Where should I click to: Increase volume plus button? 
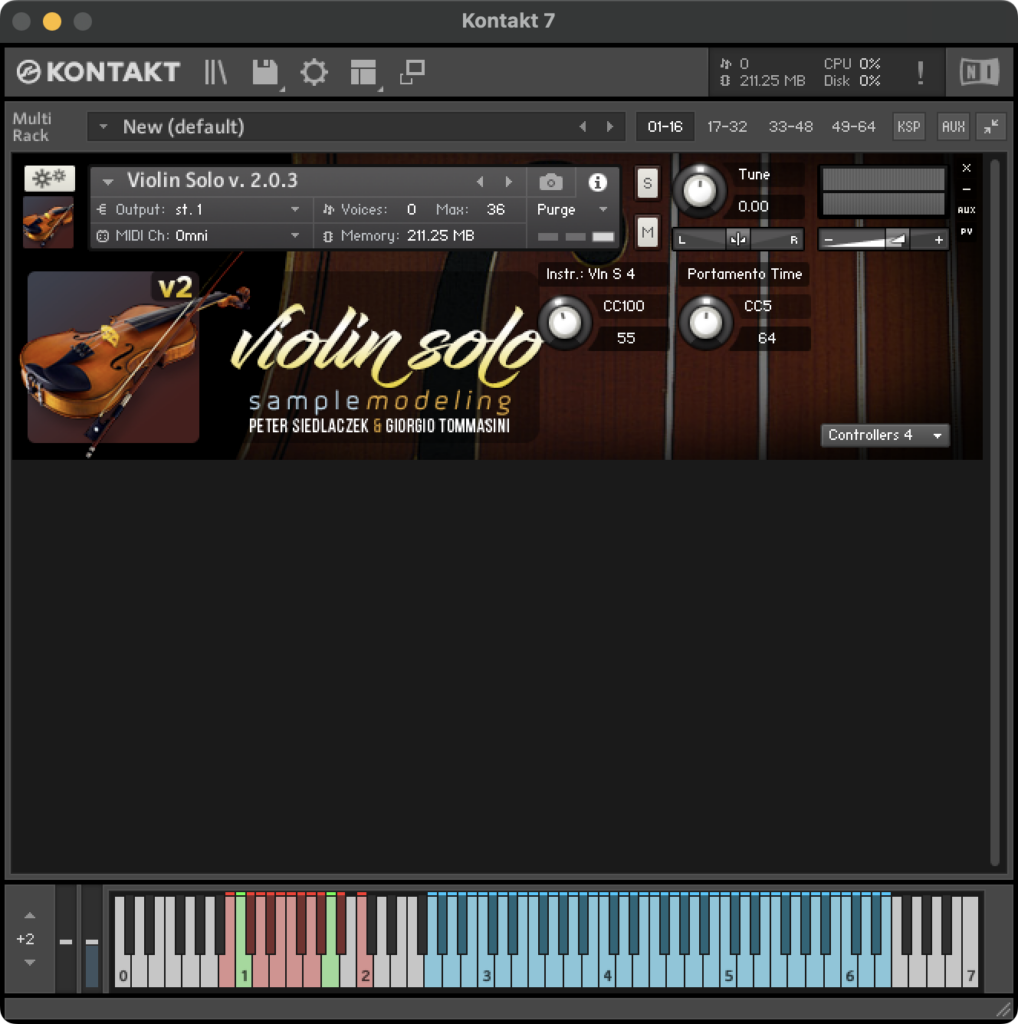click(938, 240)
